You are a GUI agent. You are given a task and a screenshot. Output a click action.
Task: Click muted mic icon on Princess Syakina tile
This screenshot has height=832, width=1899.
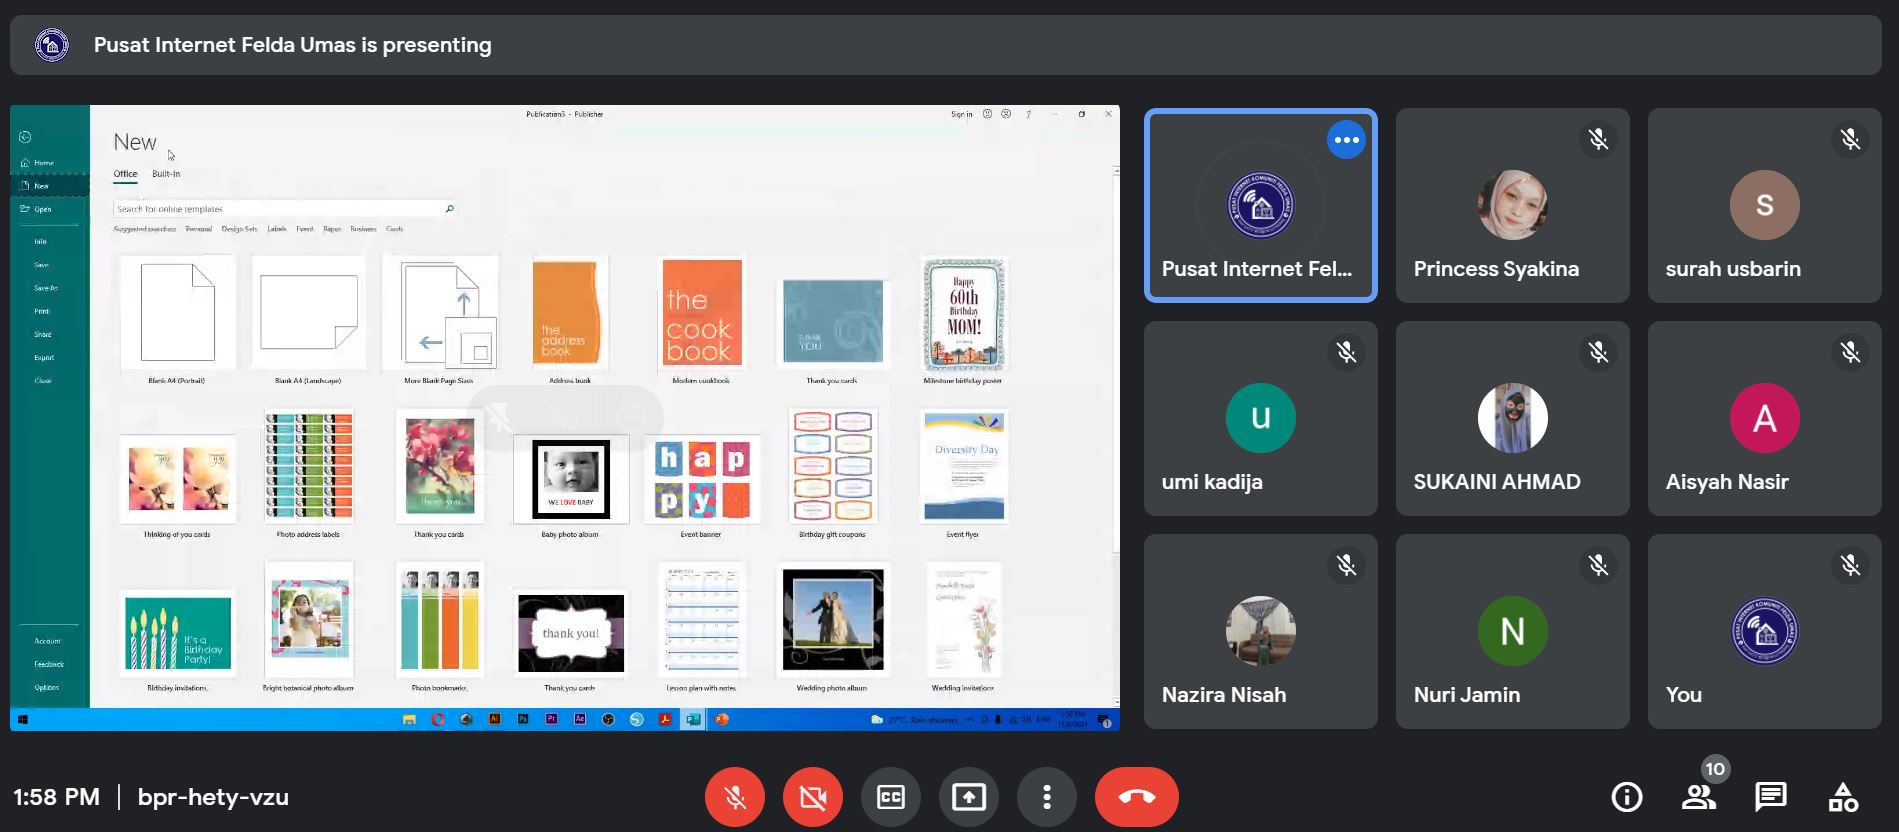pos(1598,140)
